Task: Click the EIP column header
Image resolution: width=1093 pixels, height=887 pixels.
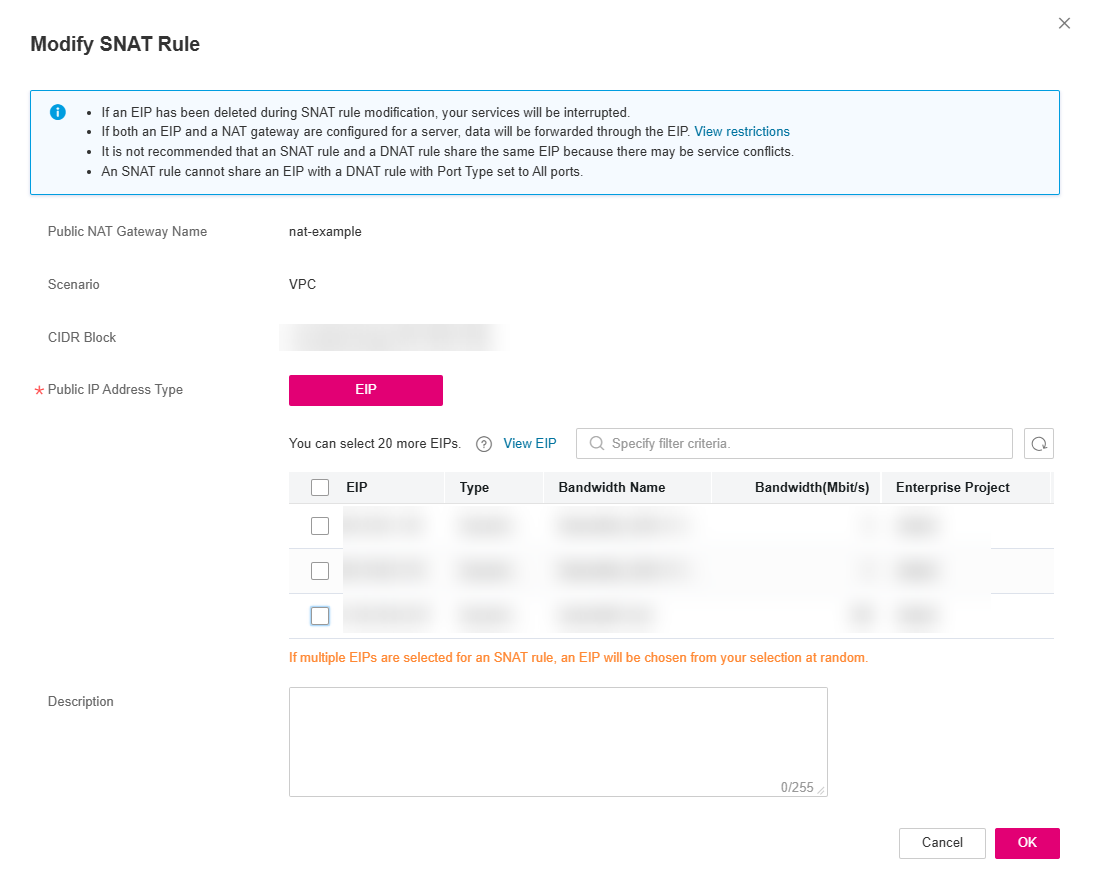Action: tap(357, 487)
